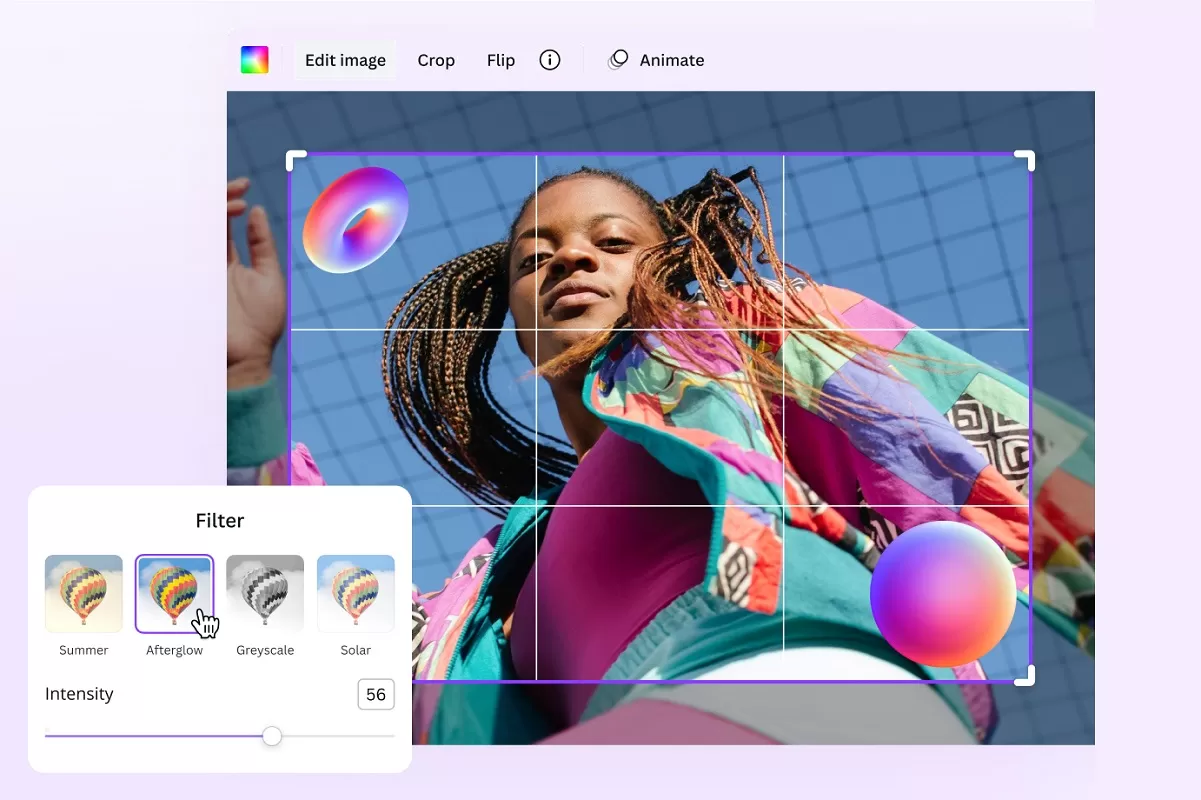Click the Intensity value field showing 56
This screenshot has height=800, width=1201.
376,694
